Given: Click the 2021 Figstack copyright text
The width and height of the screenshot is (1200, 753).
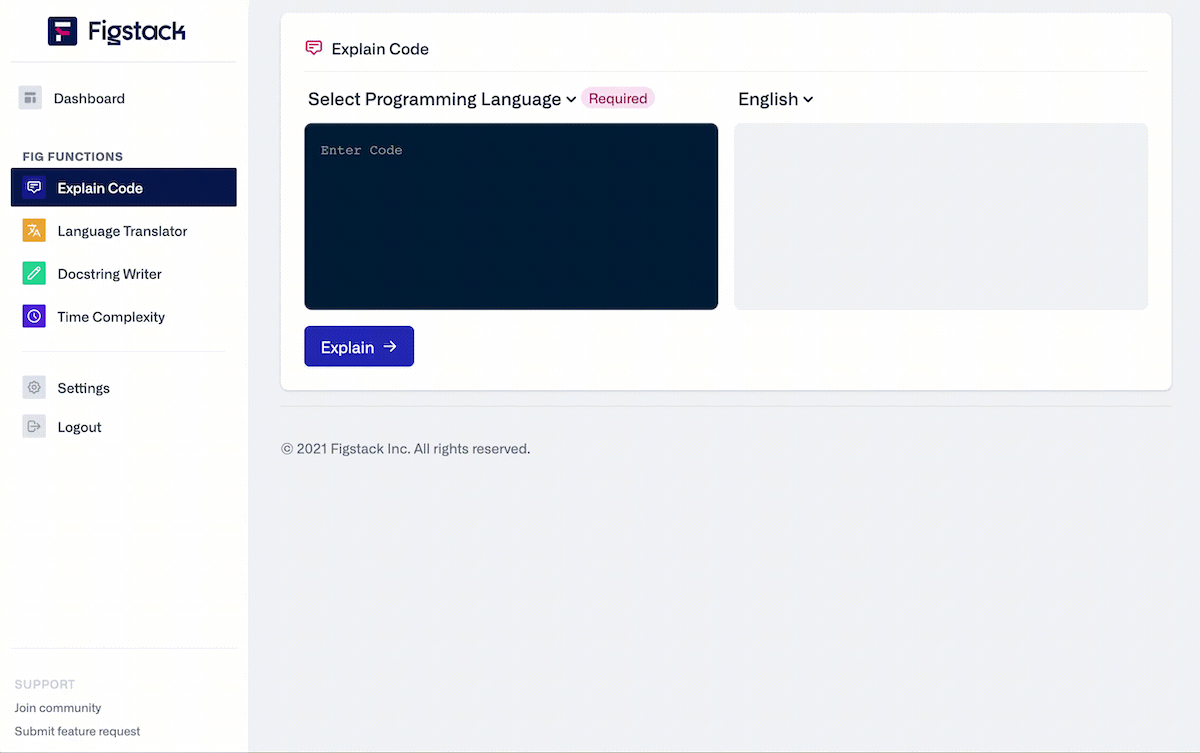Looking at the screenshot, I should (406, 449).
